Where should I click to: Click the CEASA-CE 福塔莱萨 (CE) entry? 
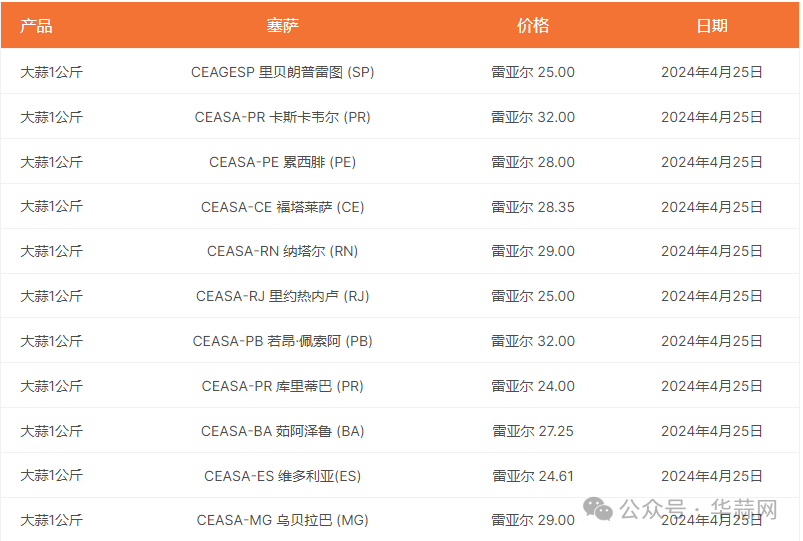(x=282, y=207)
